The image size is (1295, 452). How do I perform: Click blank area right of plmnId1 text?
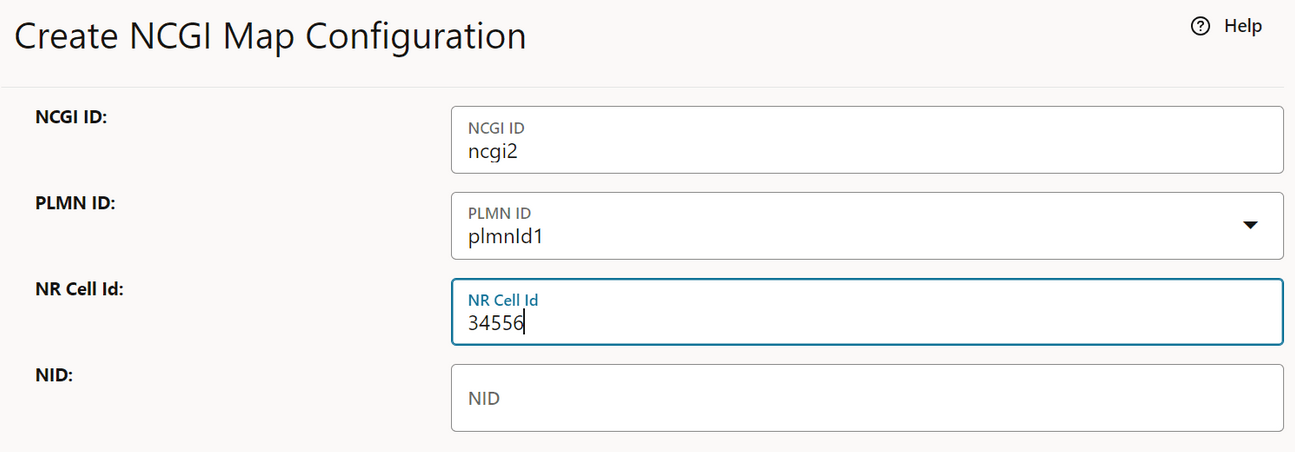point(850,237)
